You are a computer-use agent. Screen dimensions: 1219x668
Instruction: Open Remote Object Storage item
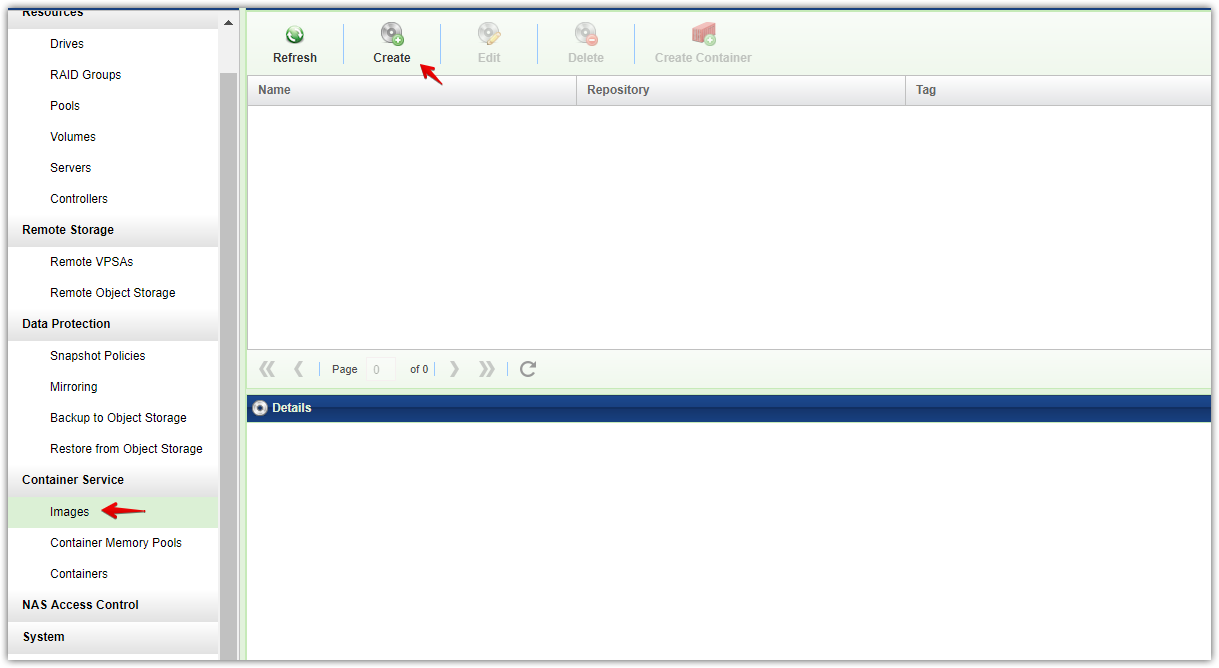point(113,293)
